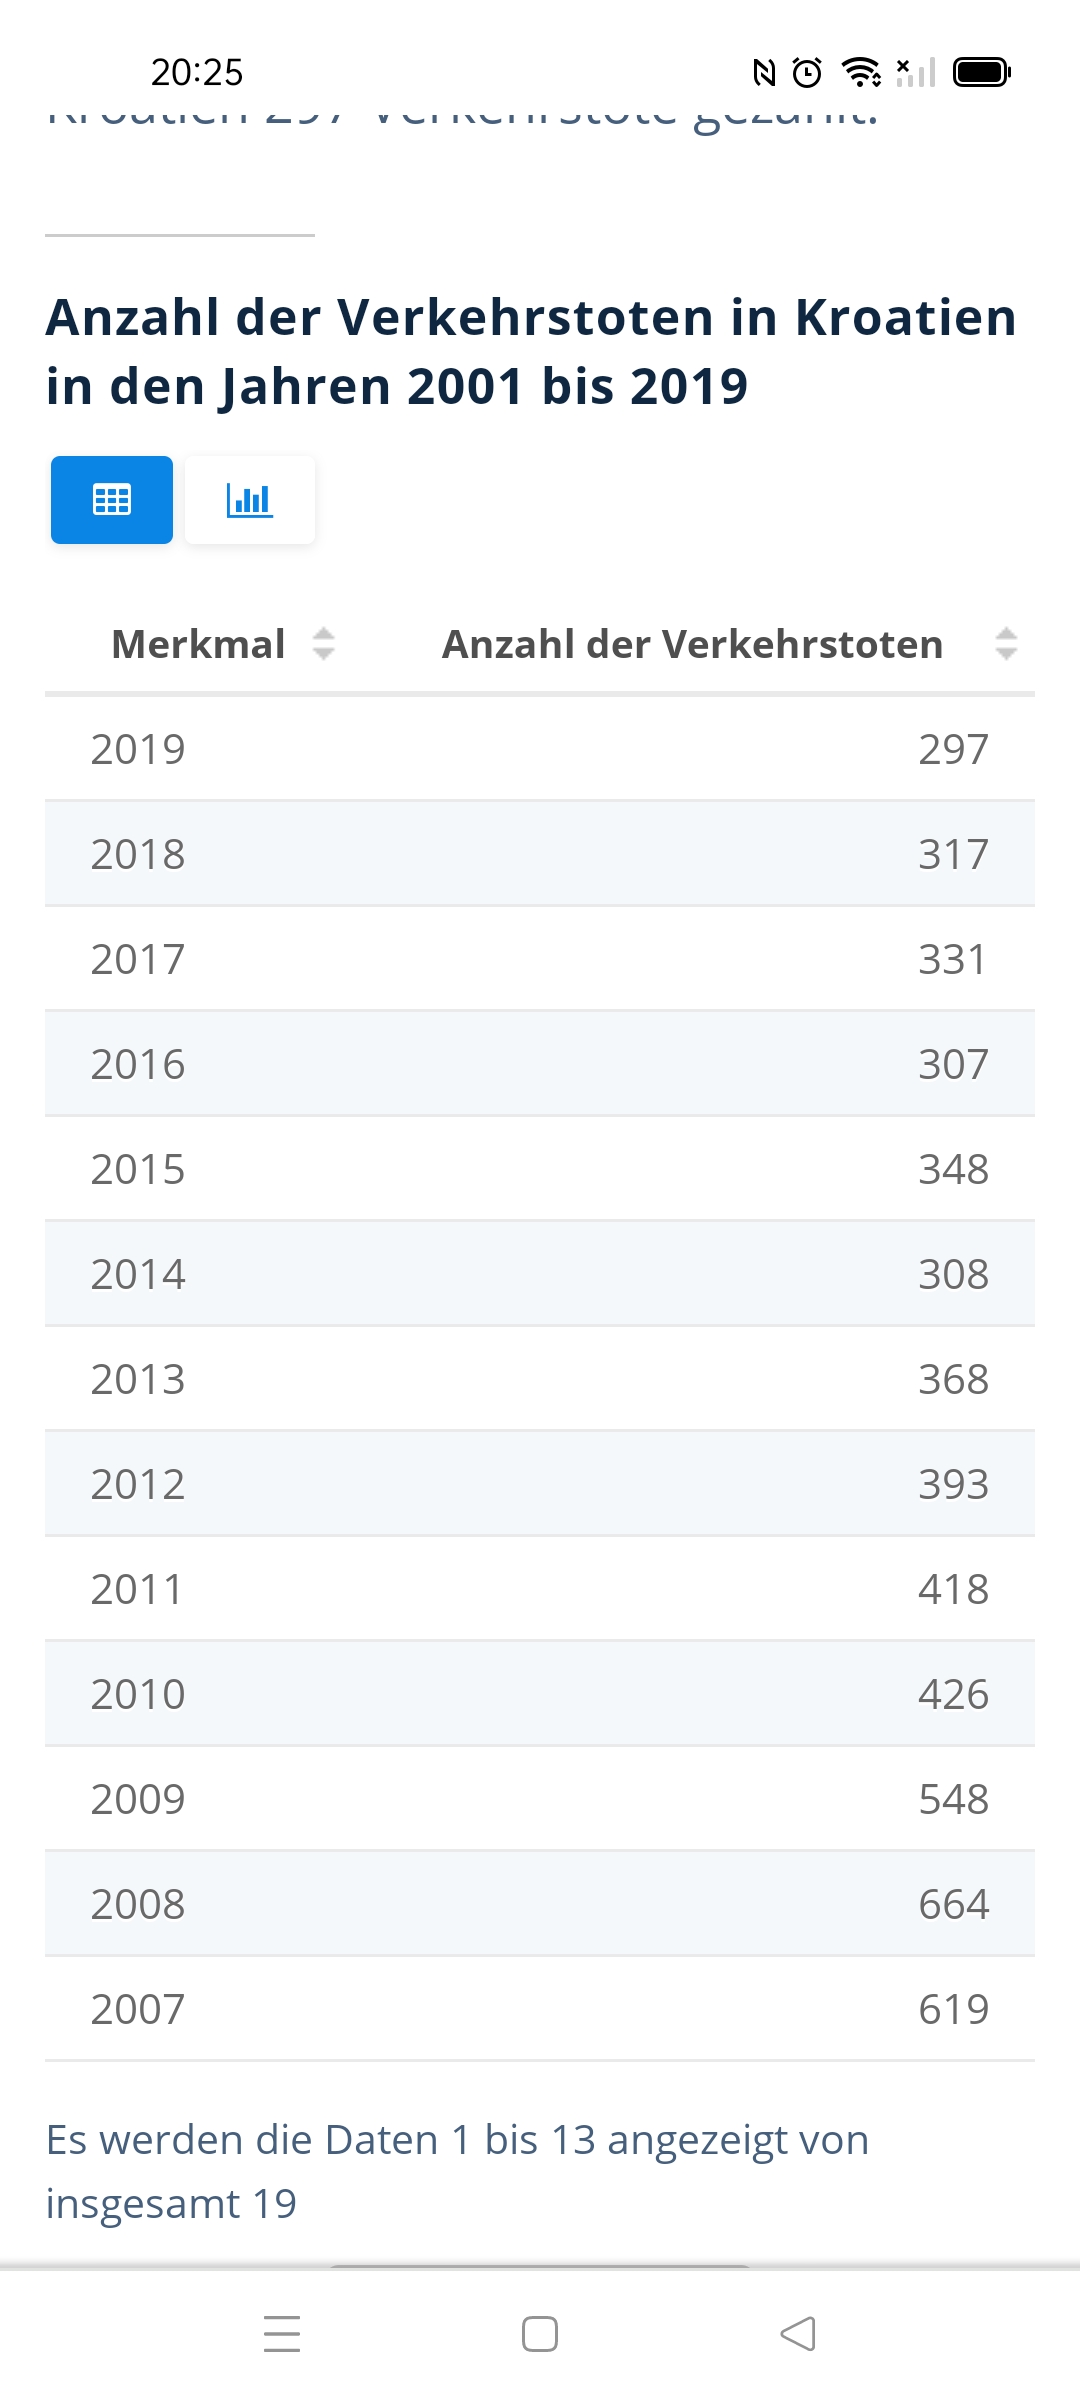Switch to bar chart view icon
This screenshot has height=2400, width=1080.
click(250, 499)
